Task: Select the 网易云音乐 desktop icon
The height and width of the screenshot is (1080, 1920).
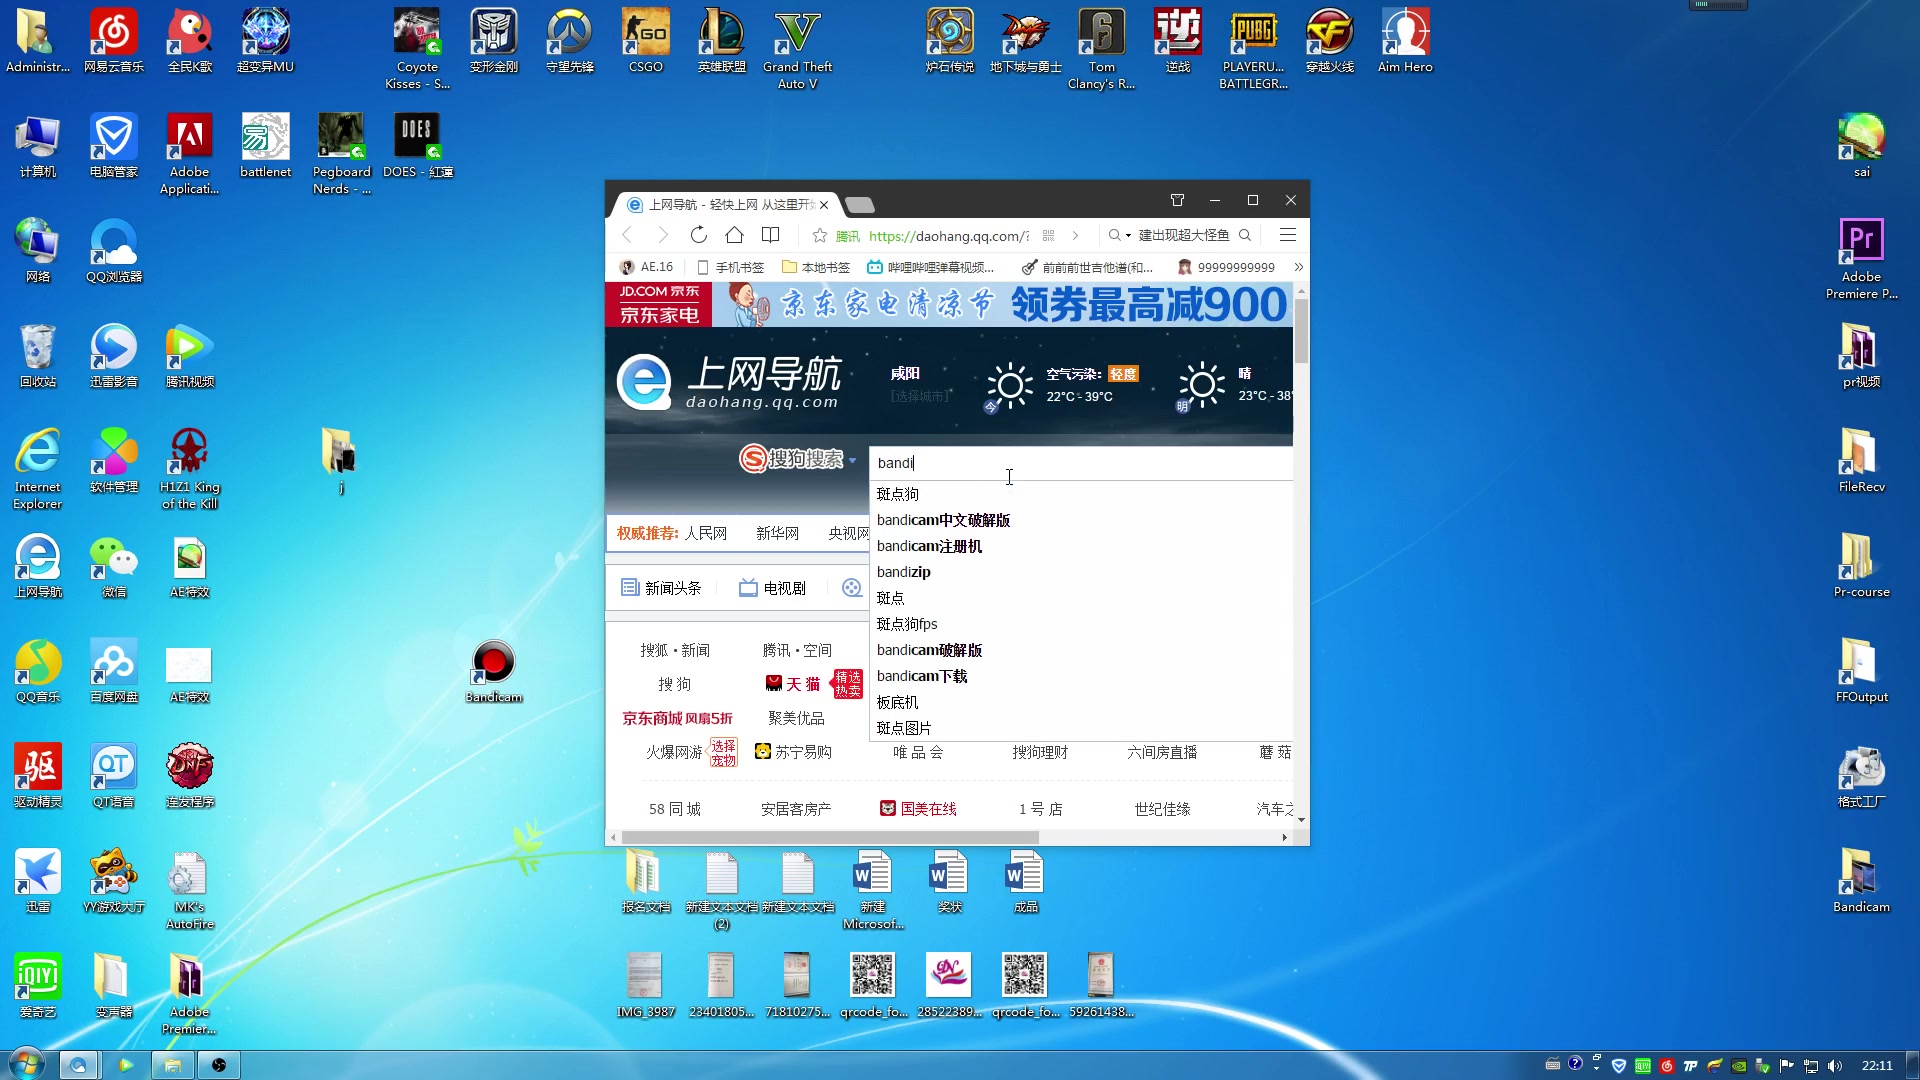Action: pos(114,42)
